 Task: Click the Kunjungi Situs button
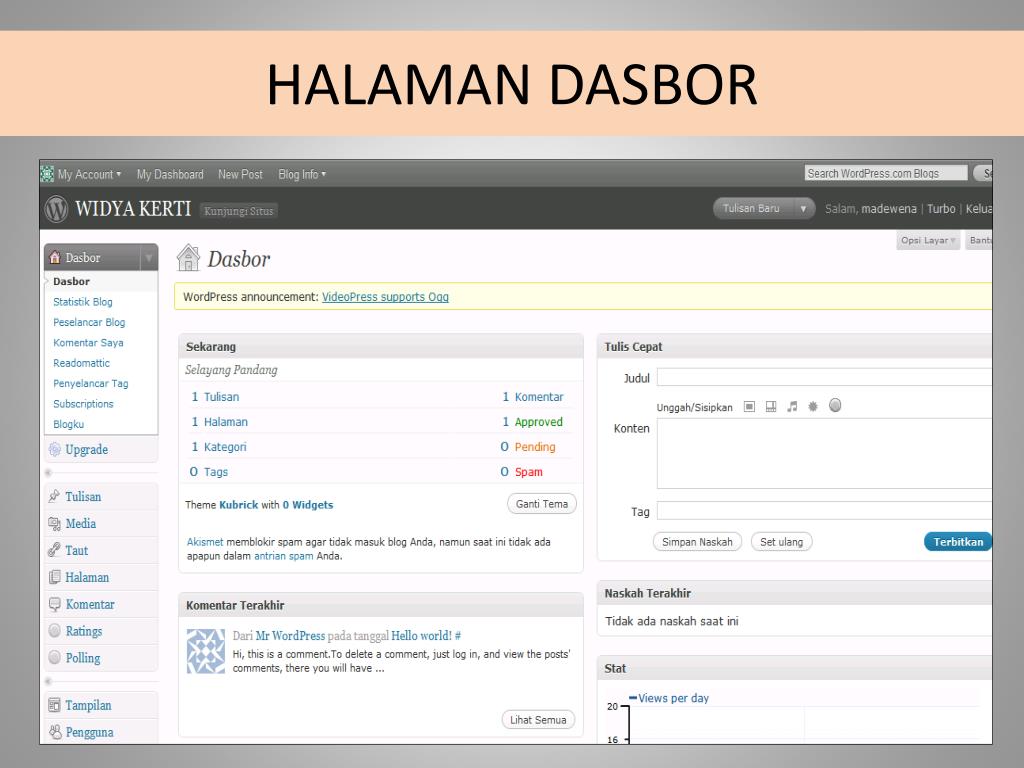[238, 211]
